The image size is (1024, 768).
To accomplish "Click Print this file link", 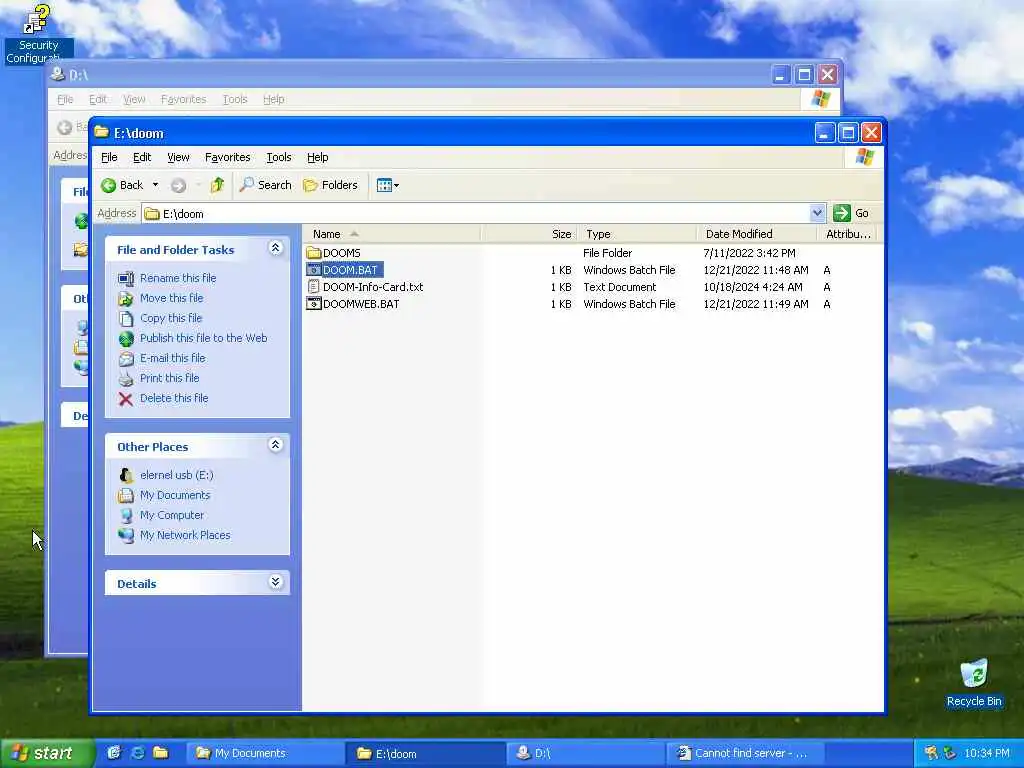I will click(x=170, y=378).
